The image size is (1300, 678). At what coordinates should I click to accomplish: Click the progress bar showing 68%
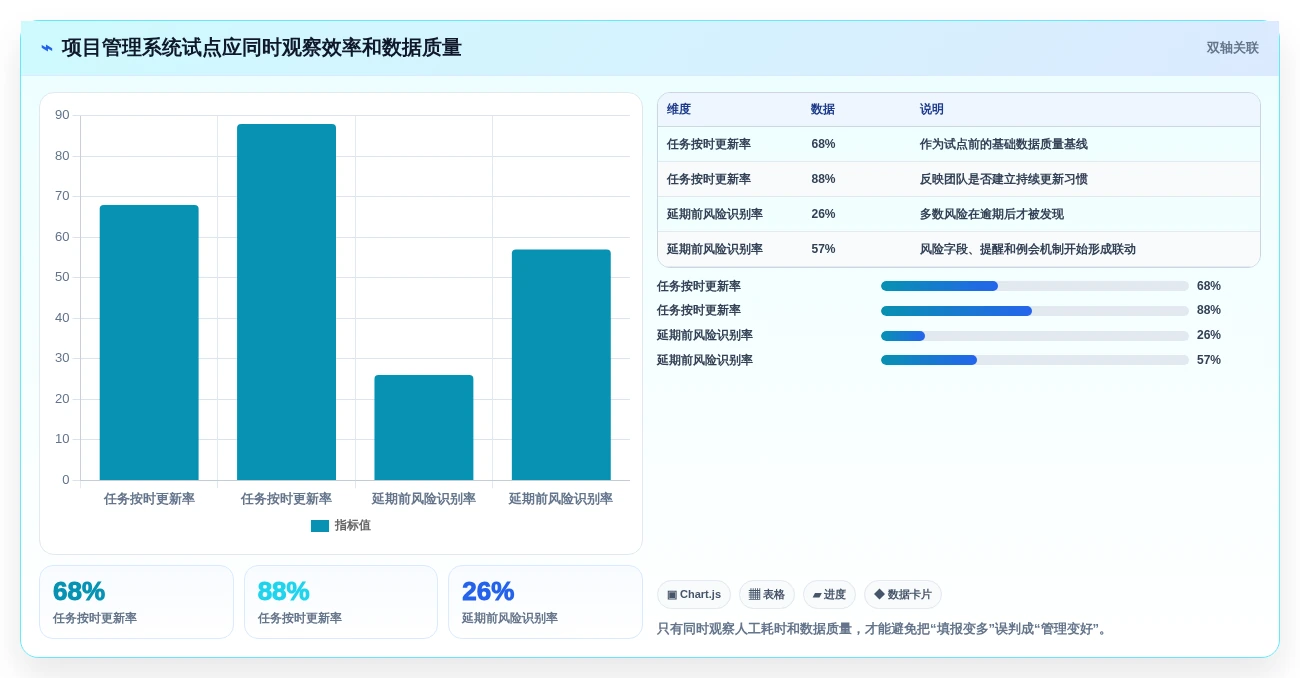coord(1035,286)
